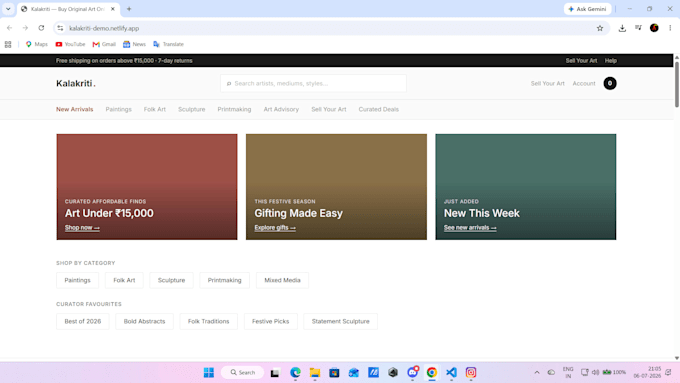Open site information icon in address bar
The height and width of the screenshot is (383, 680).
coord(60,28)
